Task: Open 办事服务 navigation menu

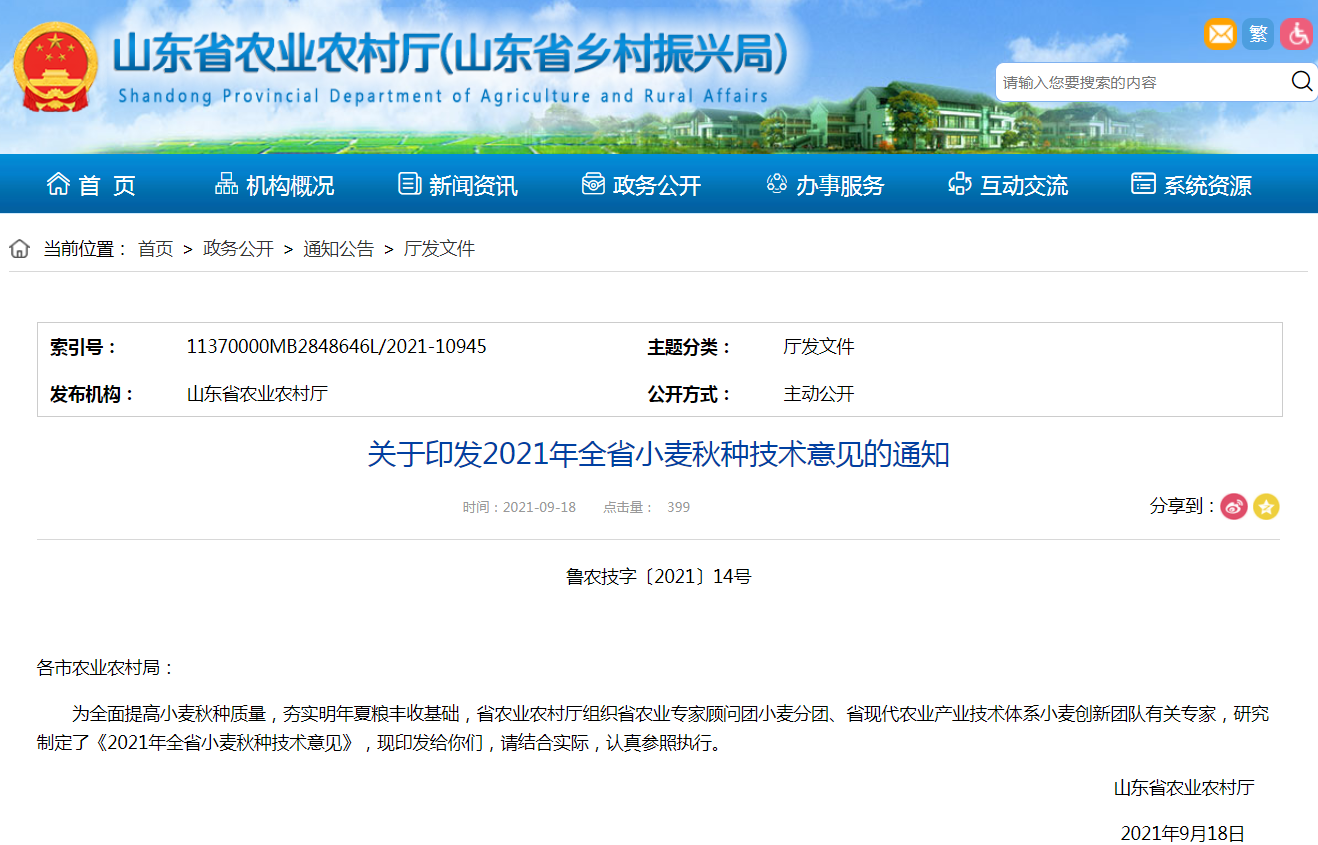Action: click(840, 186)
